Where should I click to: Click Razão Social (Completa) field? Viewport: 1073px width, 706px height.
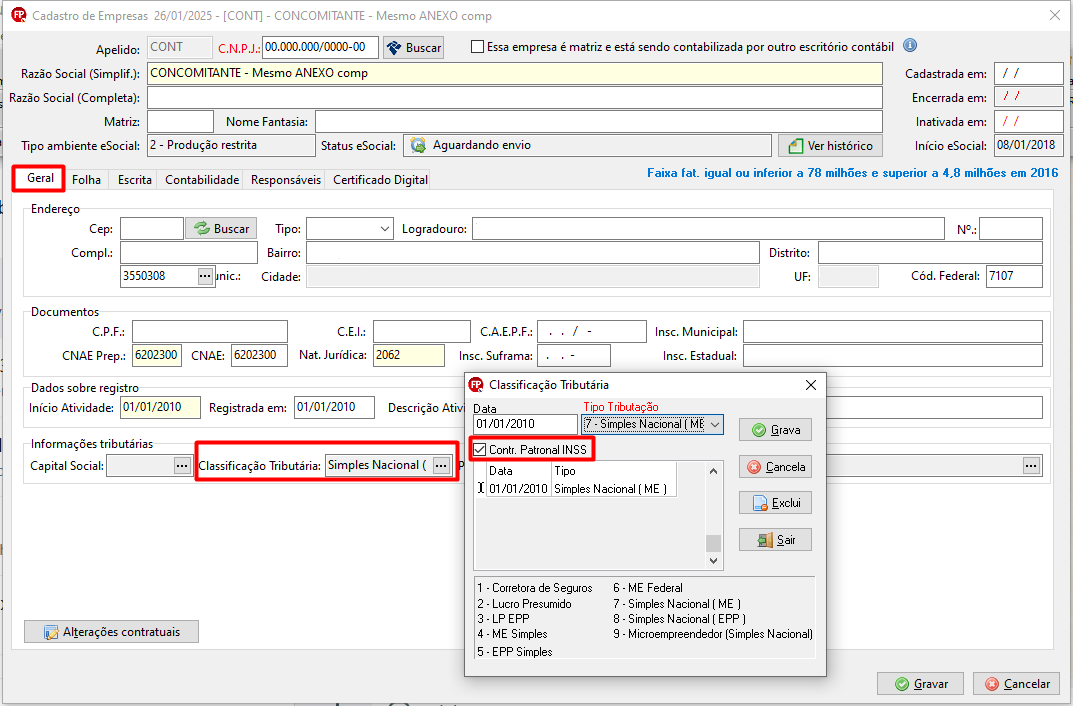515,98
